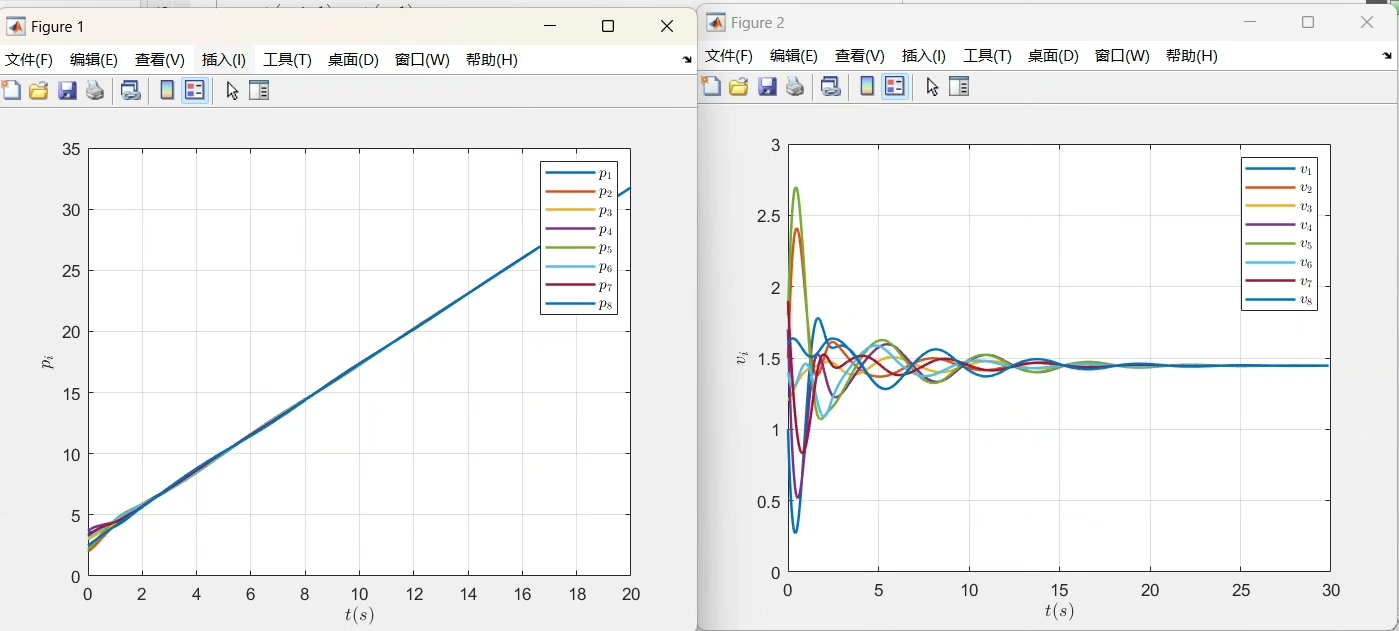Click p1 legend entry in Figure 1
Image resolution: width=1399 pixels, height=631 pixels.
tap(580, 173)
